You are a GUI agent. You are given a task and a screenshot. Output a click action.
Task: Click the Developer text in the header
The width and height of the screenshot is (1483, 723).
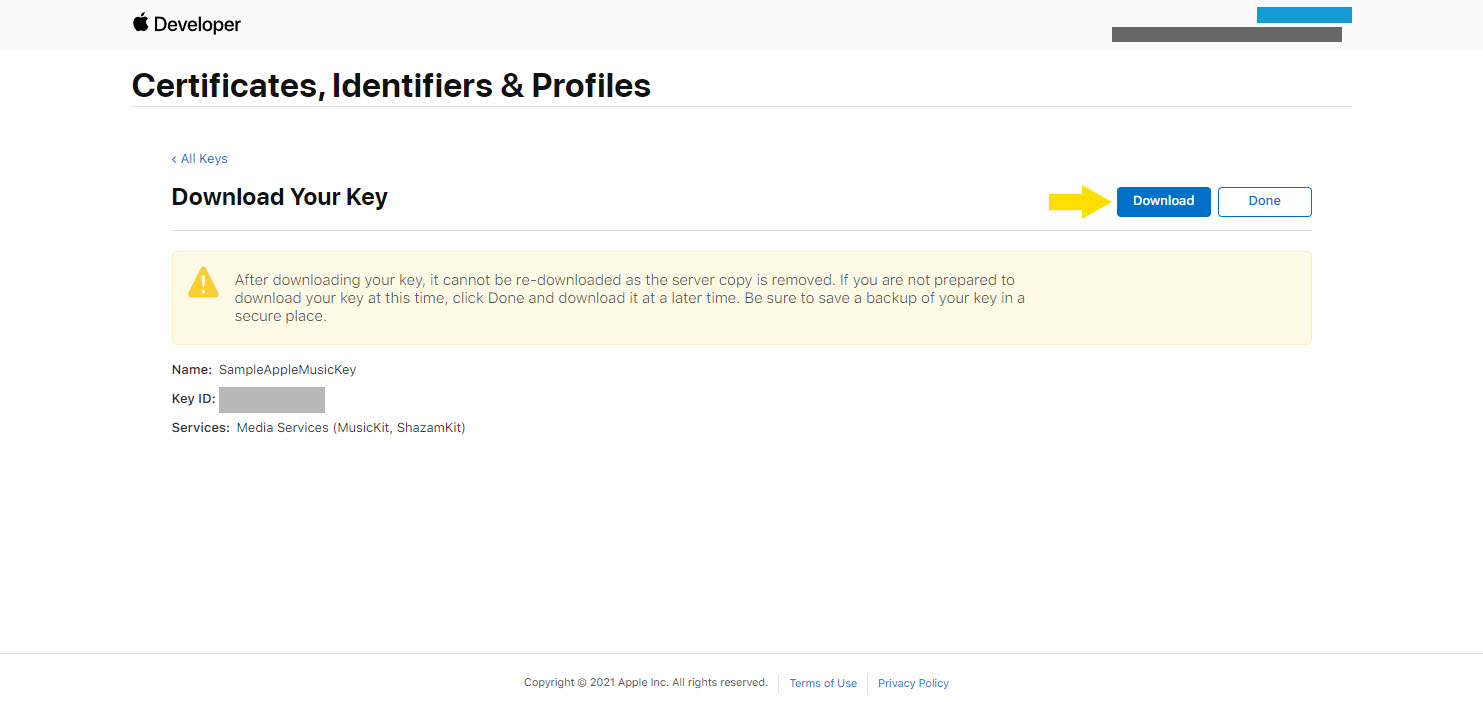click(x=197, y=24)
